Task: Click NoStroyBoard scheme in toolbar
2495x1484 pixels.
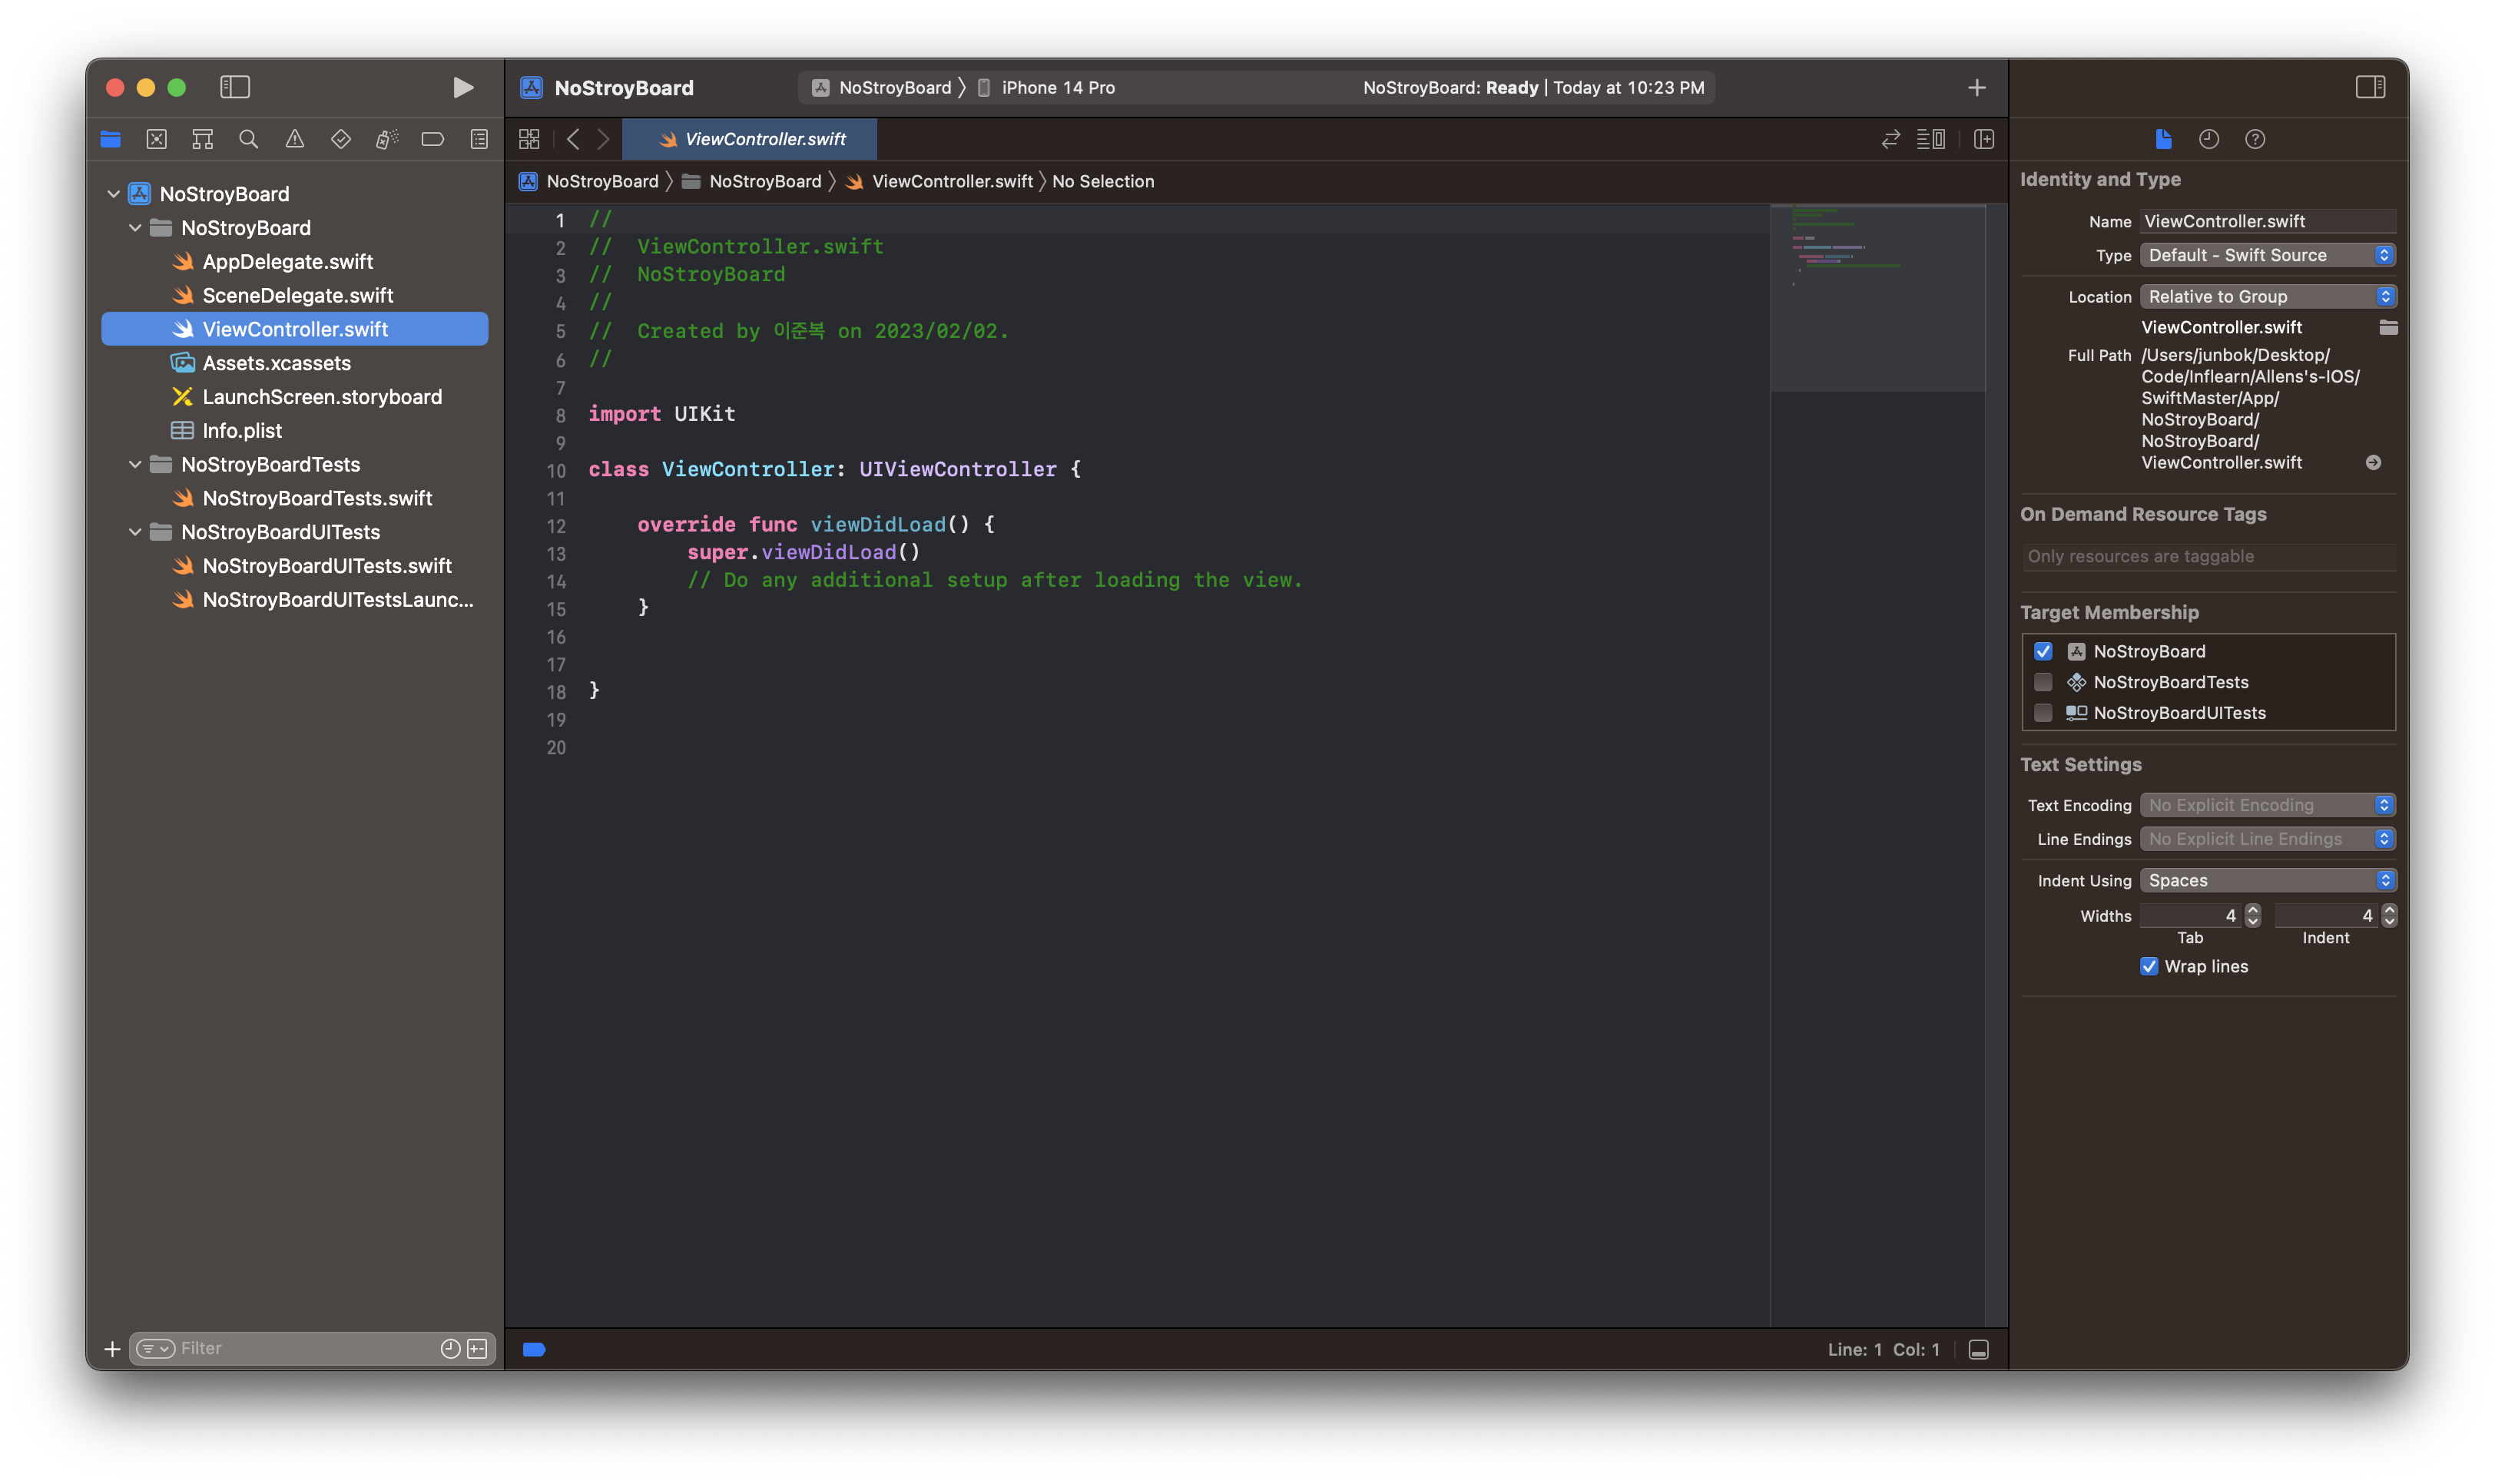Action: point(883,88)
